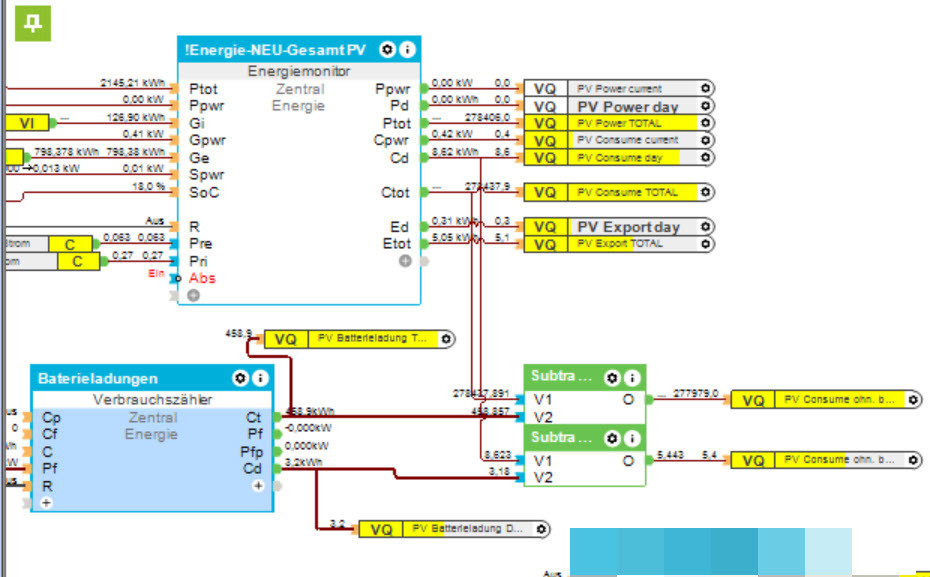930x577 pixels.
Task: Add input with plus below R in Baterieladungen
Action: tap(46, 503)
